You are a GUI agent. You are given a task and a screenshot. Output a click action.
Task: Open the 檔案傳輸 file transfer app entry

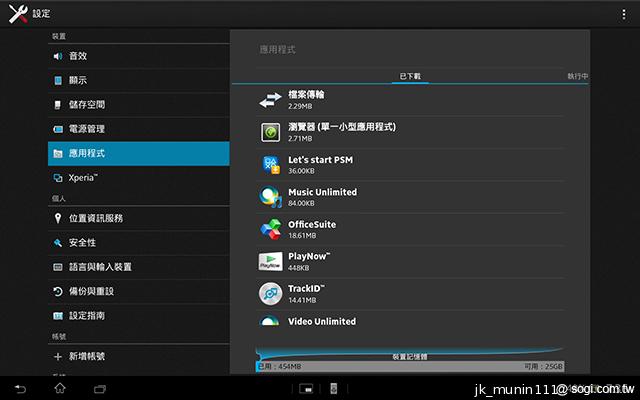(410, 100)
